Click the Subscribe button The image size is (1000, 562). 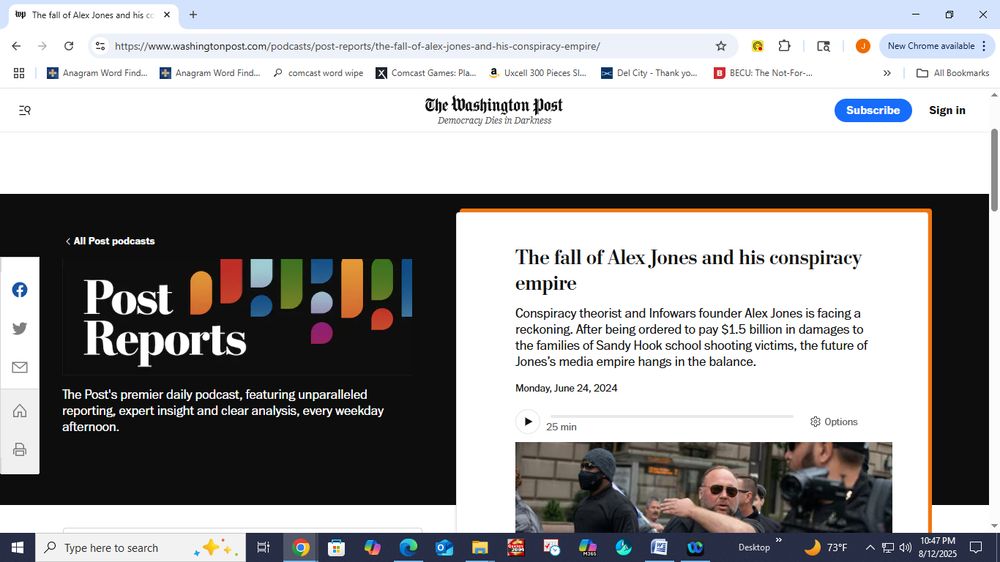pyautogui.click(x=872, y=110)
